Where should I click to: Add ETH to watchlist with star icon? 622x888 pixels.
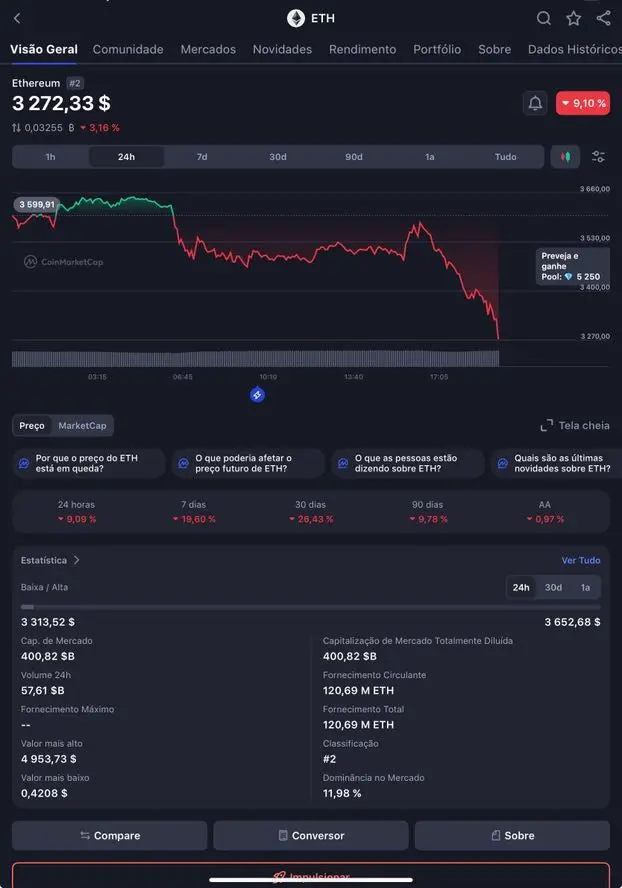(x=574, y=18)
